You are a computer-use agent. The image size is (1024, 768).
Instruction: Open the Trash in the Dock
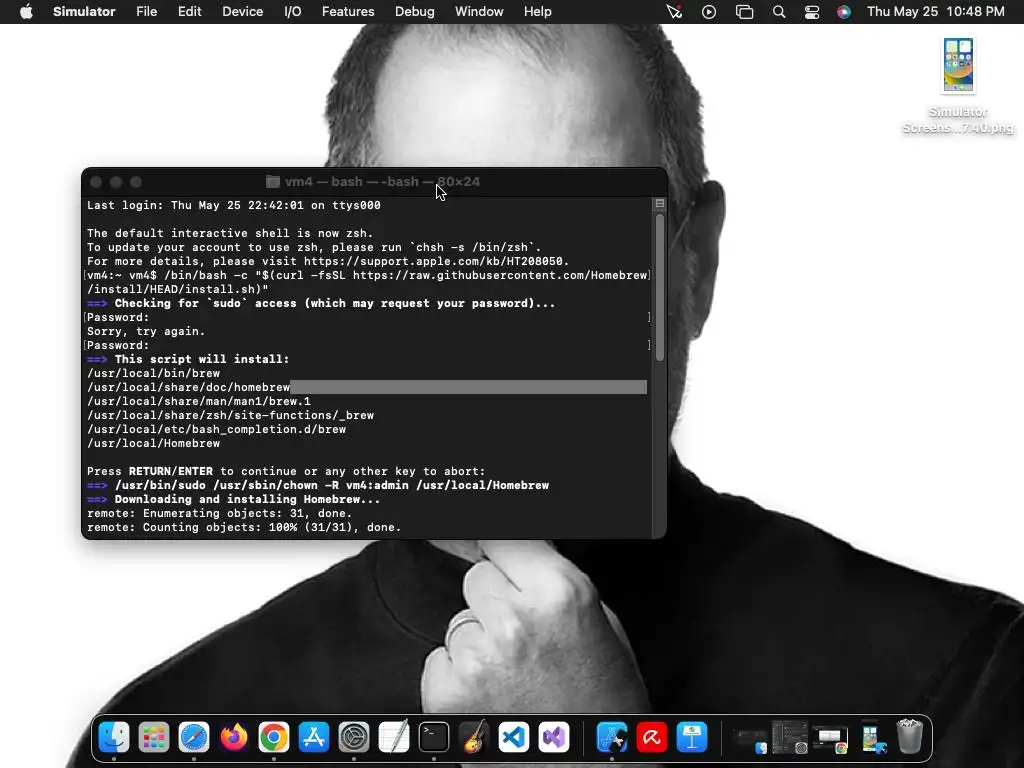(910, 736)
